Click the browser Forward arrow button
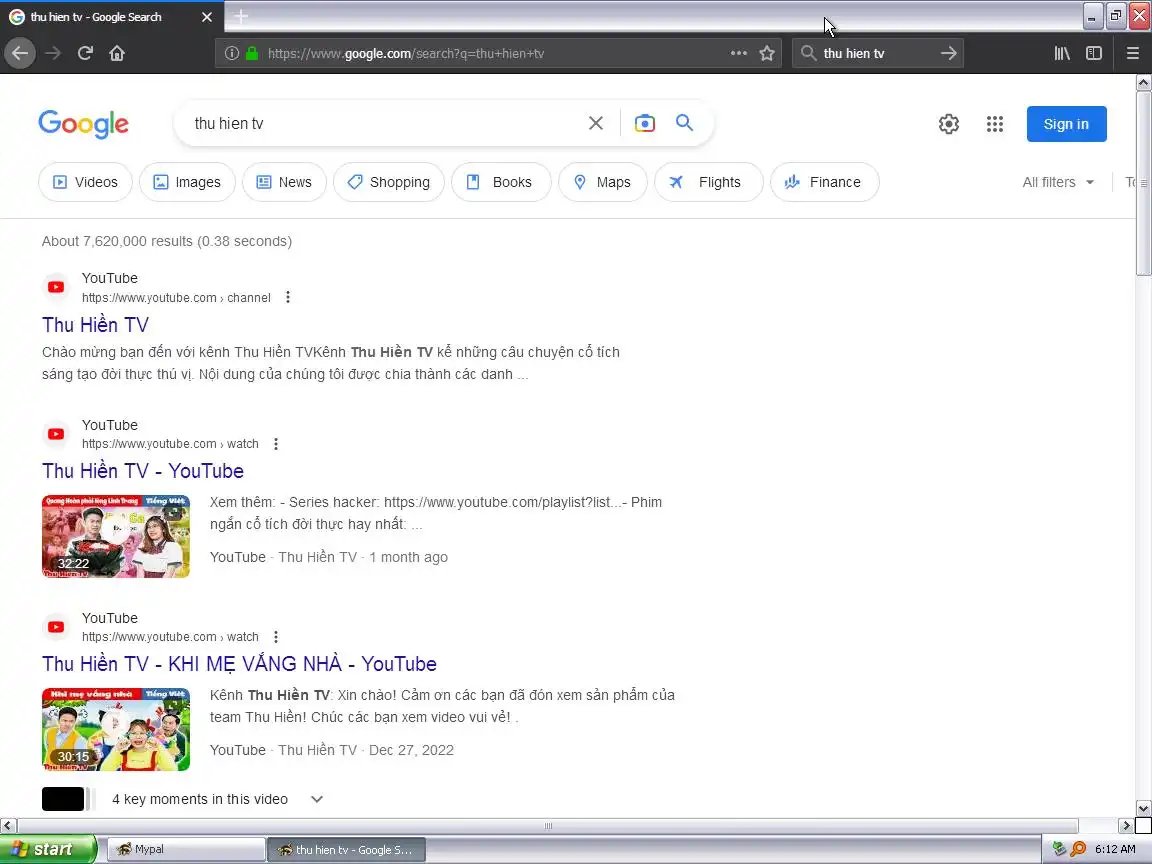Screen dimensions: 1152x864 53,53
